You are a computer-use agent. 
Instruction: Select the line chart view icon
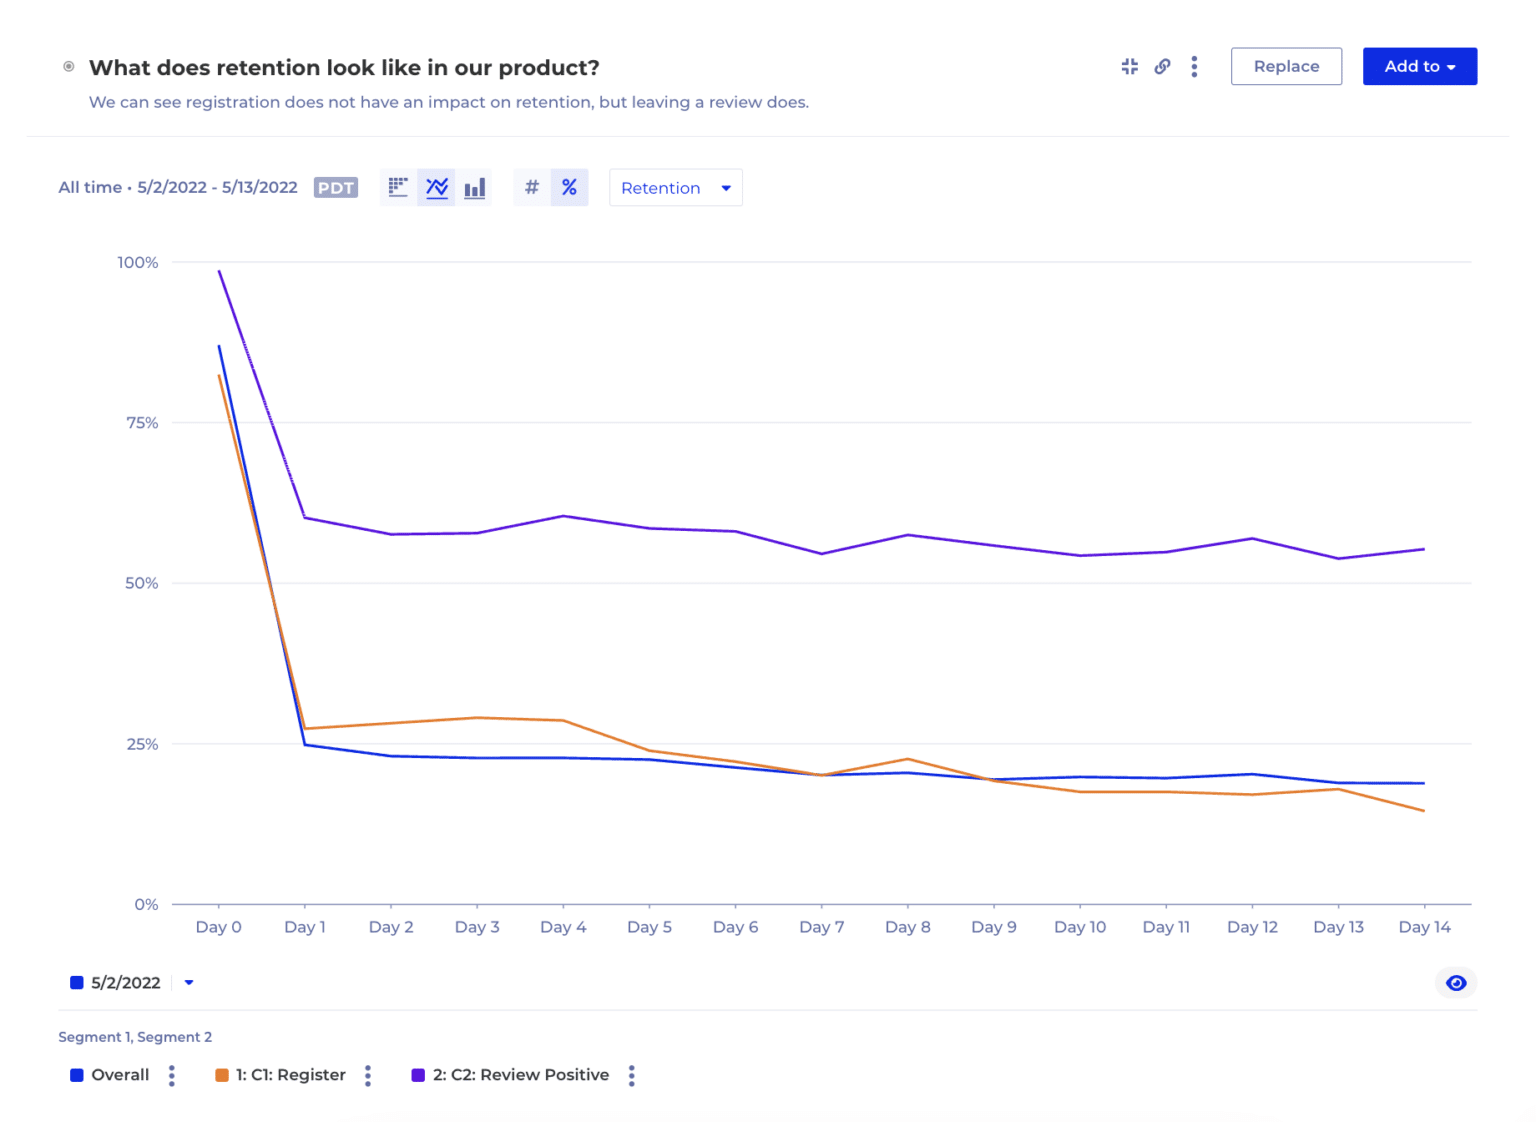pyautogui.click(x=437, y=188)
